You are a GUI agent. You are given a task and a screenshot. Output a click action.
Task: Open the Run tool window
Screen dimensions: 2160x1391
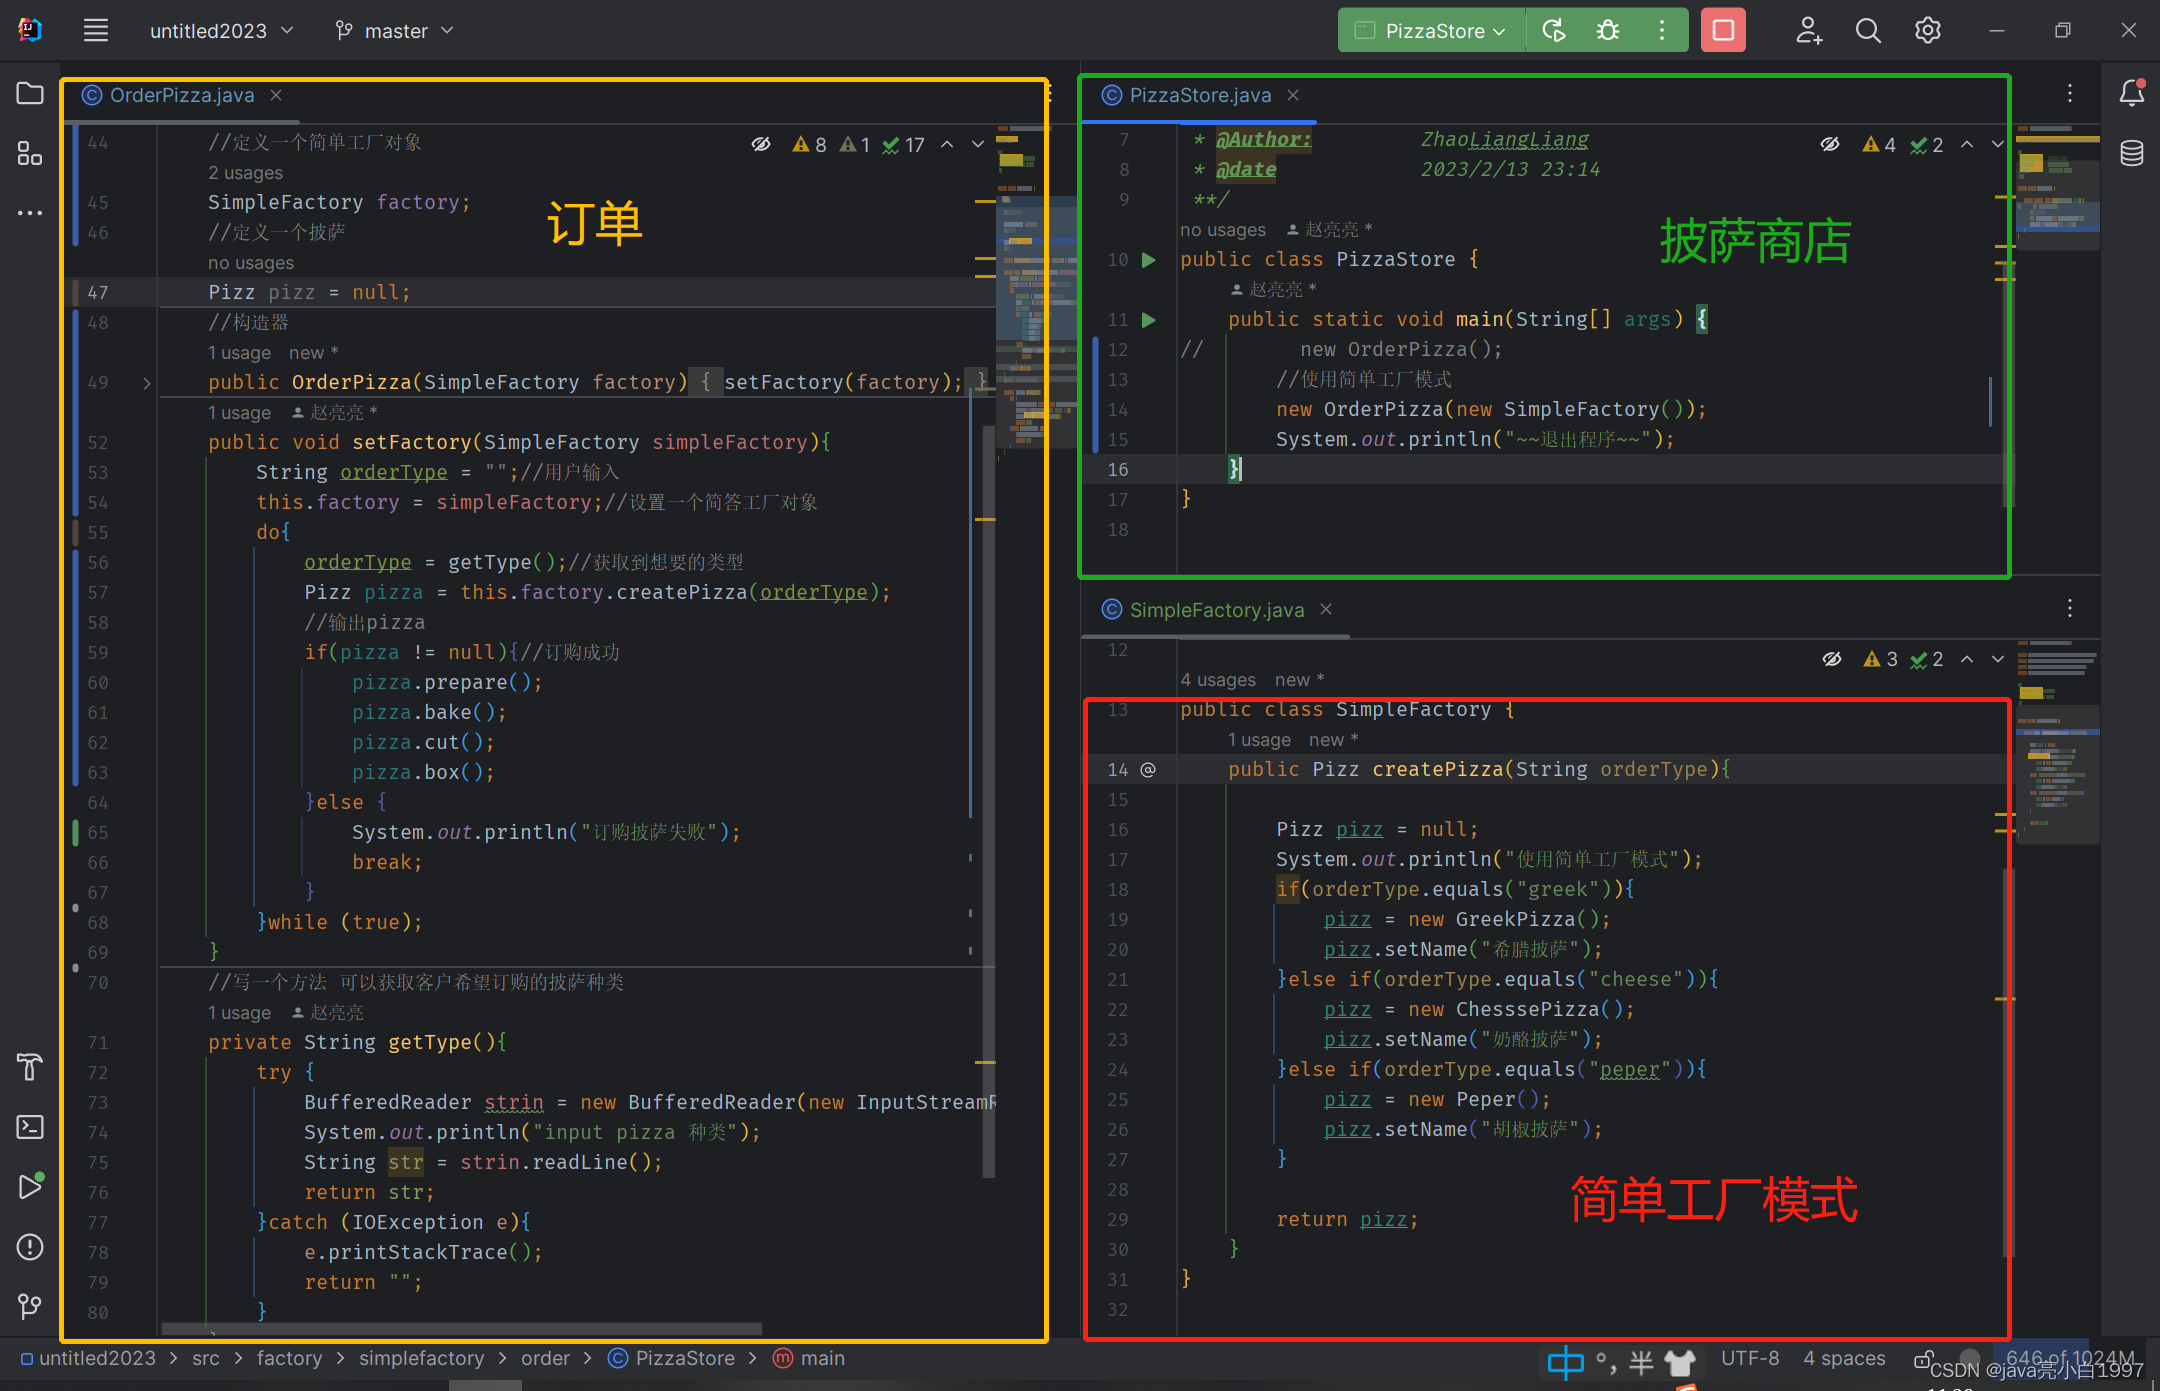pyautogui.click(x=30, y=1186)
